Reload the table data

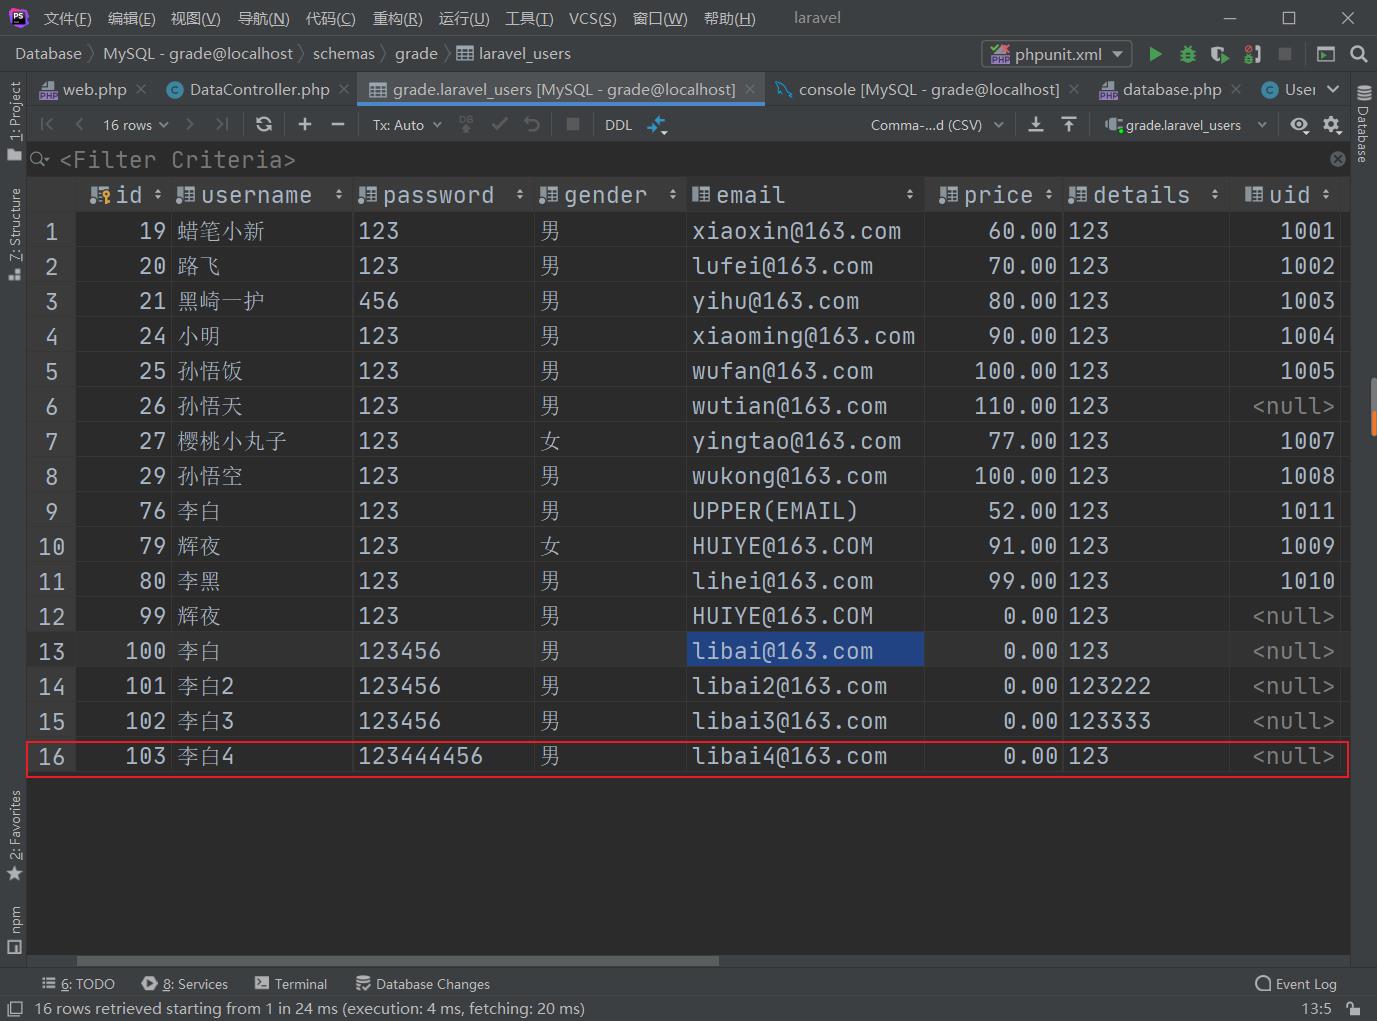coord(264,124)
